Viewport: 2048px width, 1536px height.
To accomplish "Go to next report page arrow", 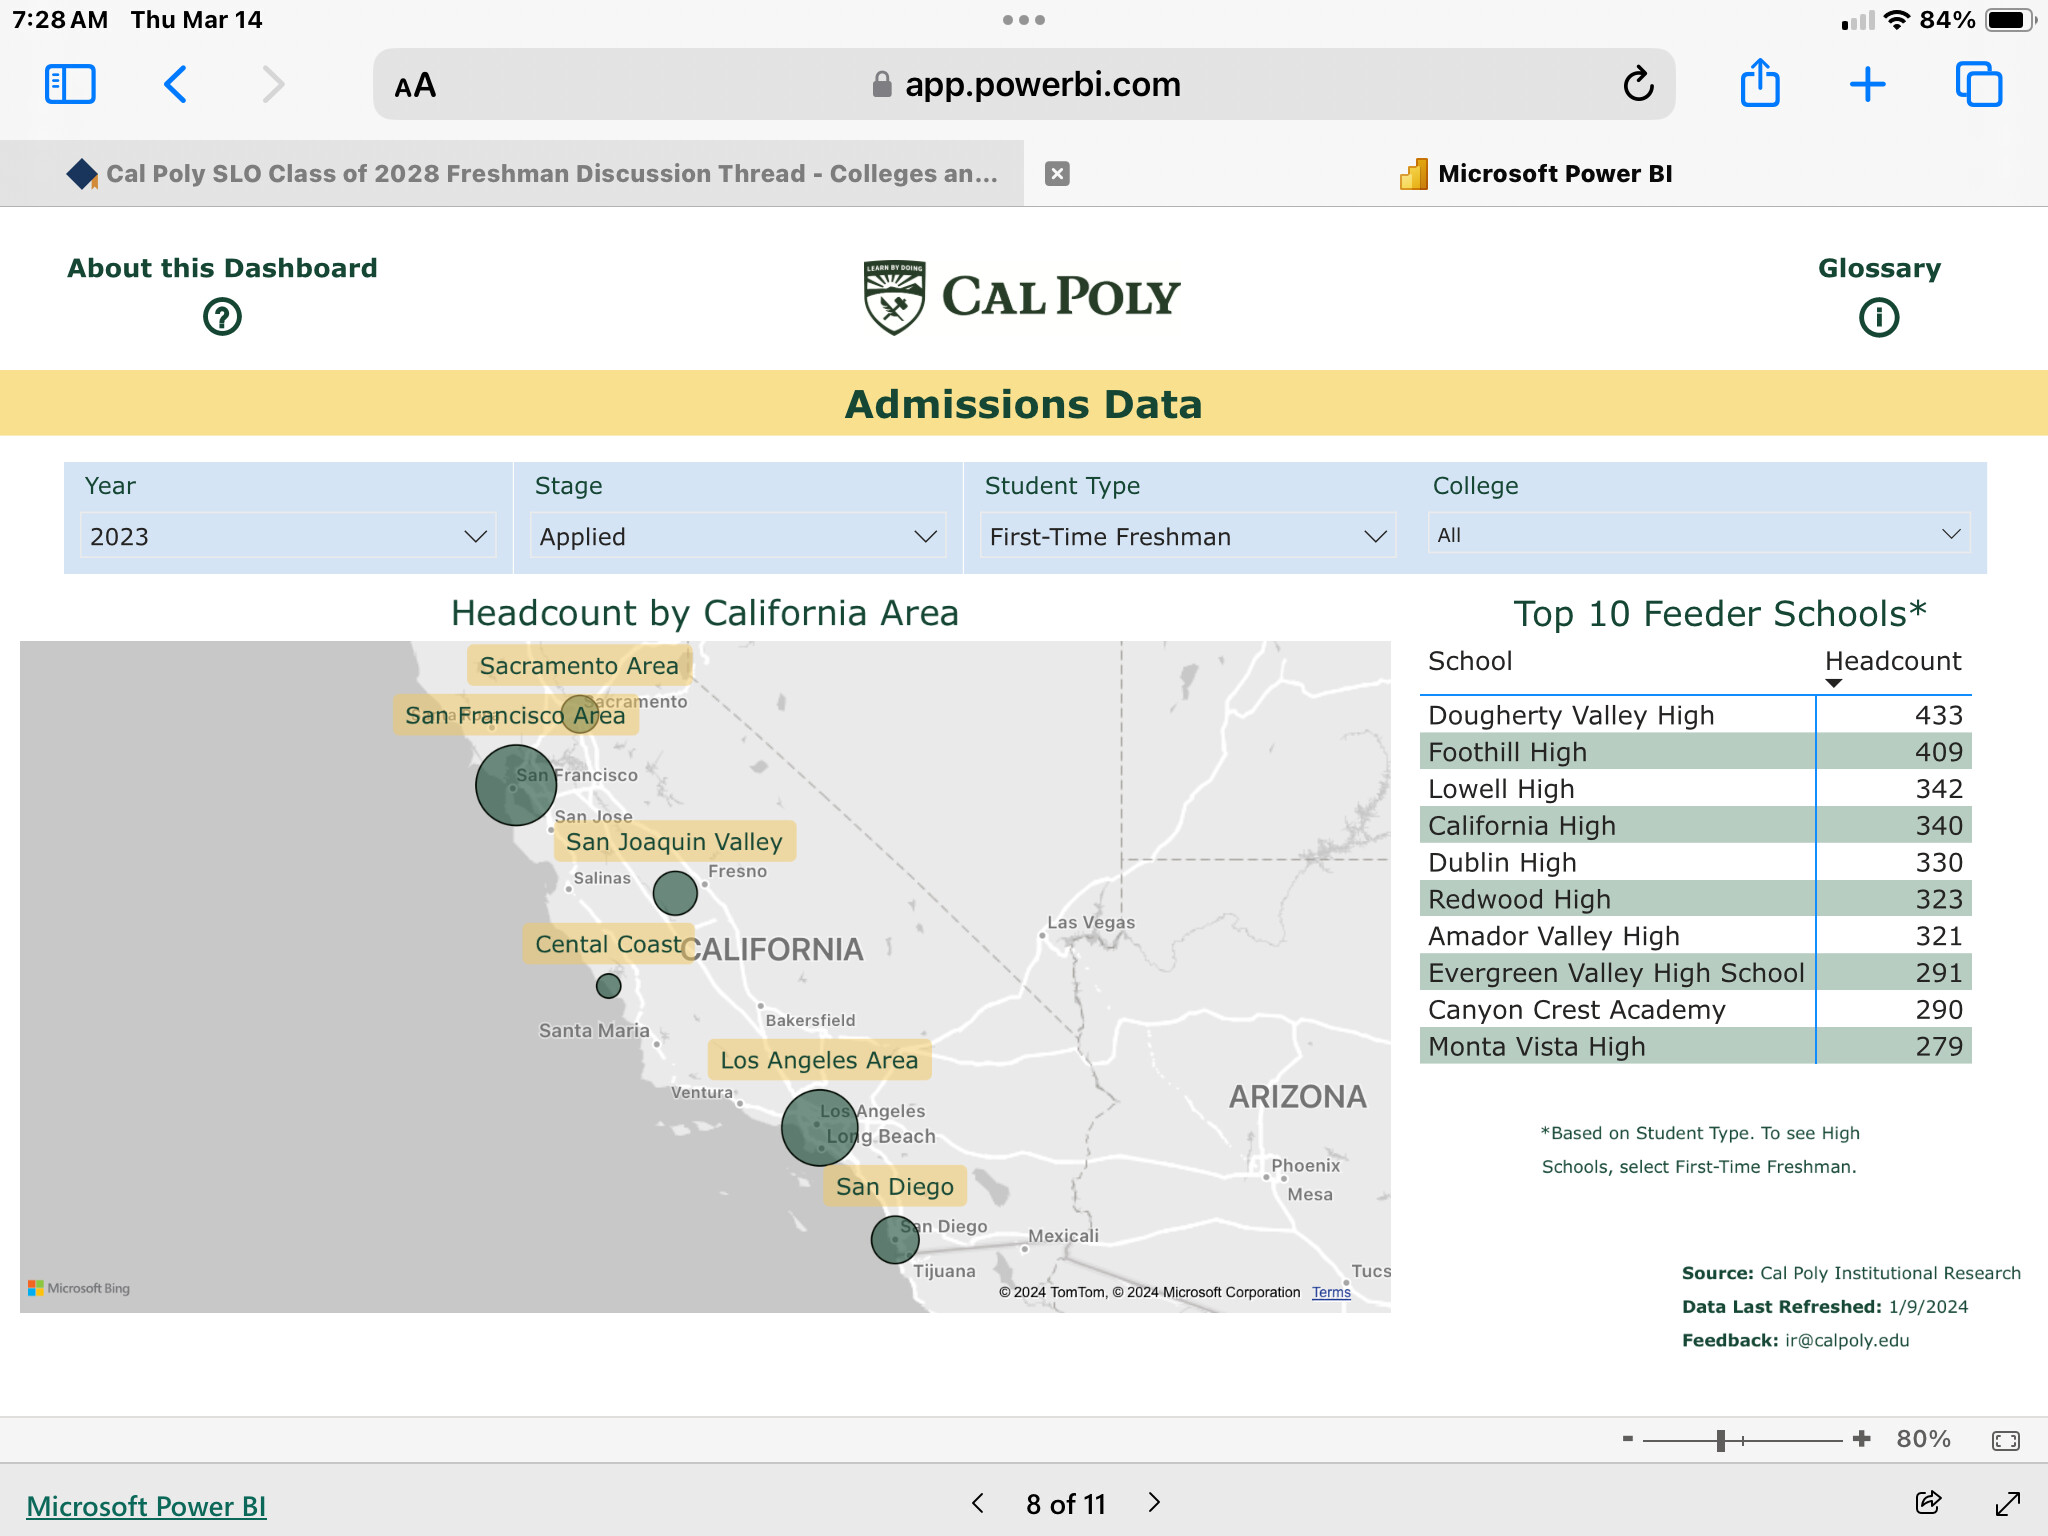I will coord(1154,1502).
